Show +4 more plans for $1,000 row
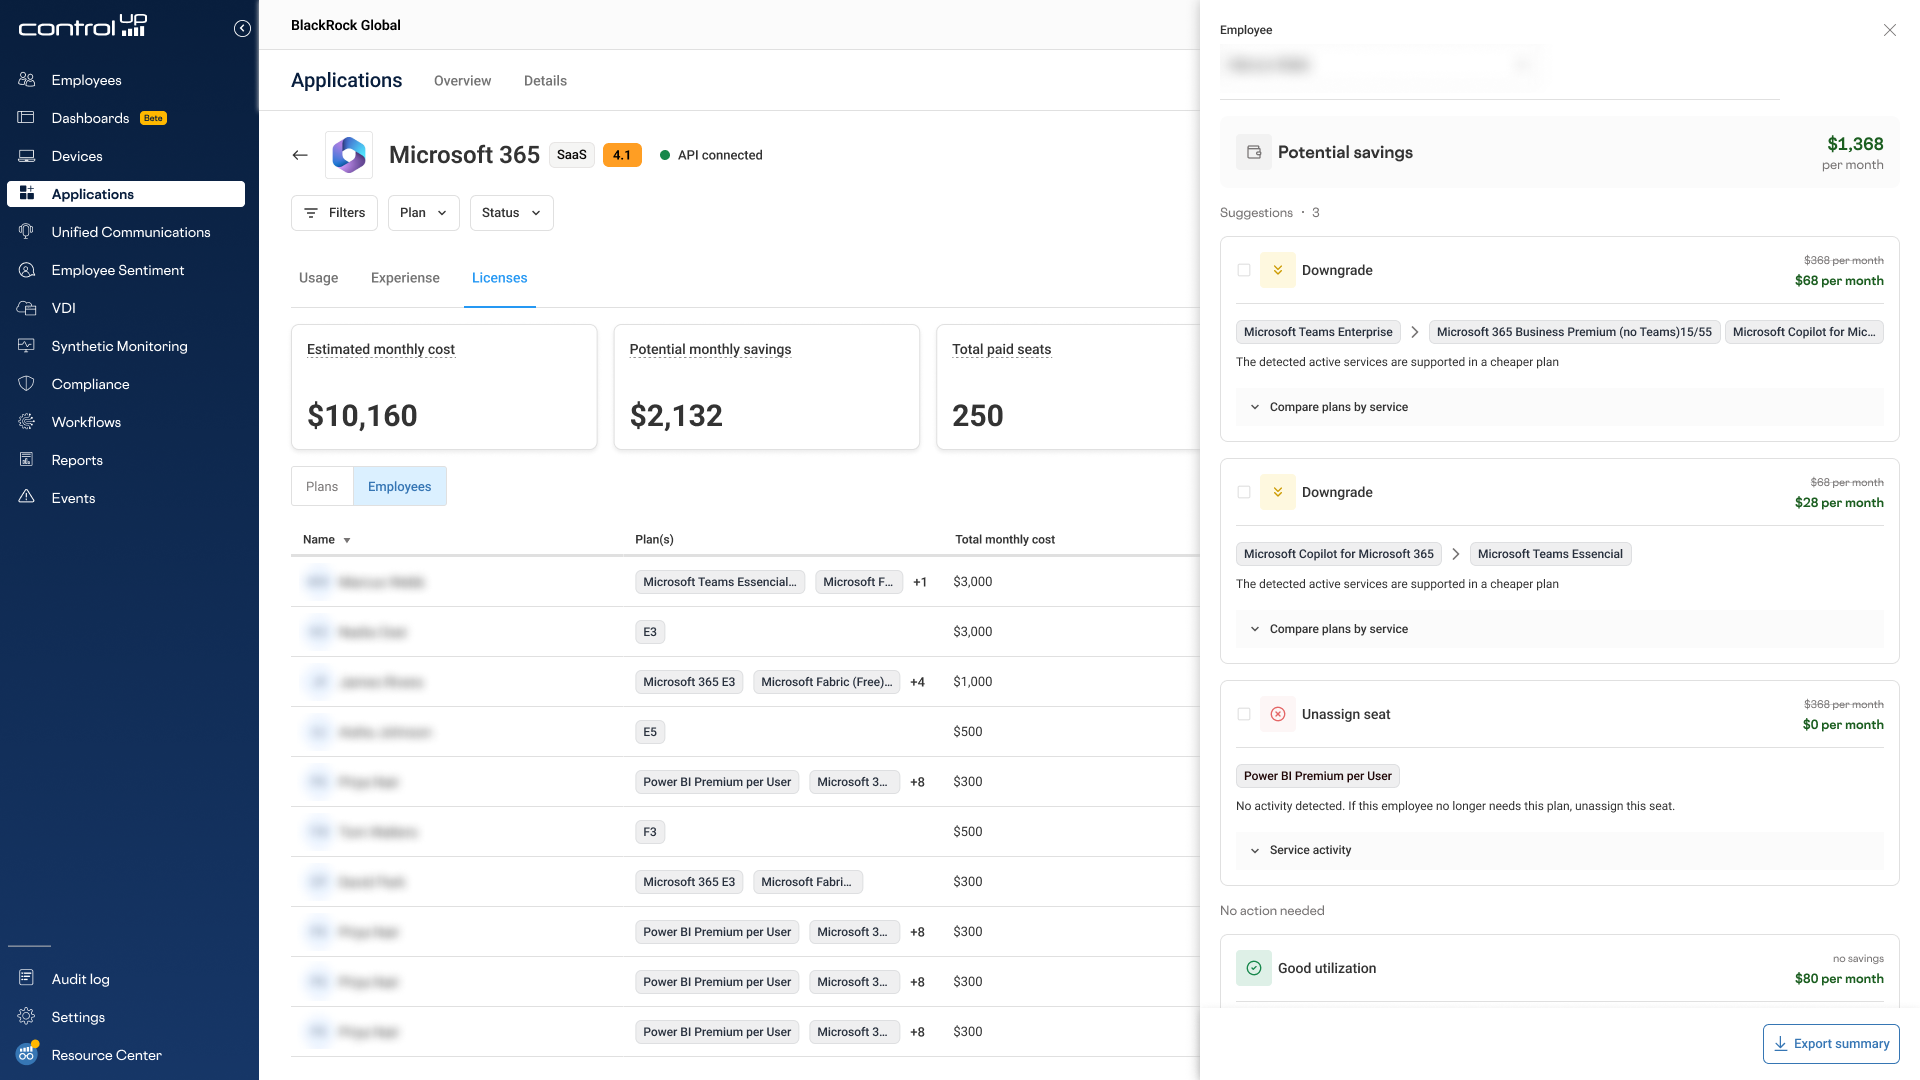 pyautogui.click(x=917, y=682)
